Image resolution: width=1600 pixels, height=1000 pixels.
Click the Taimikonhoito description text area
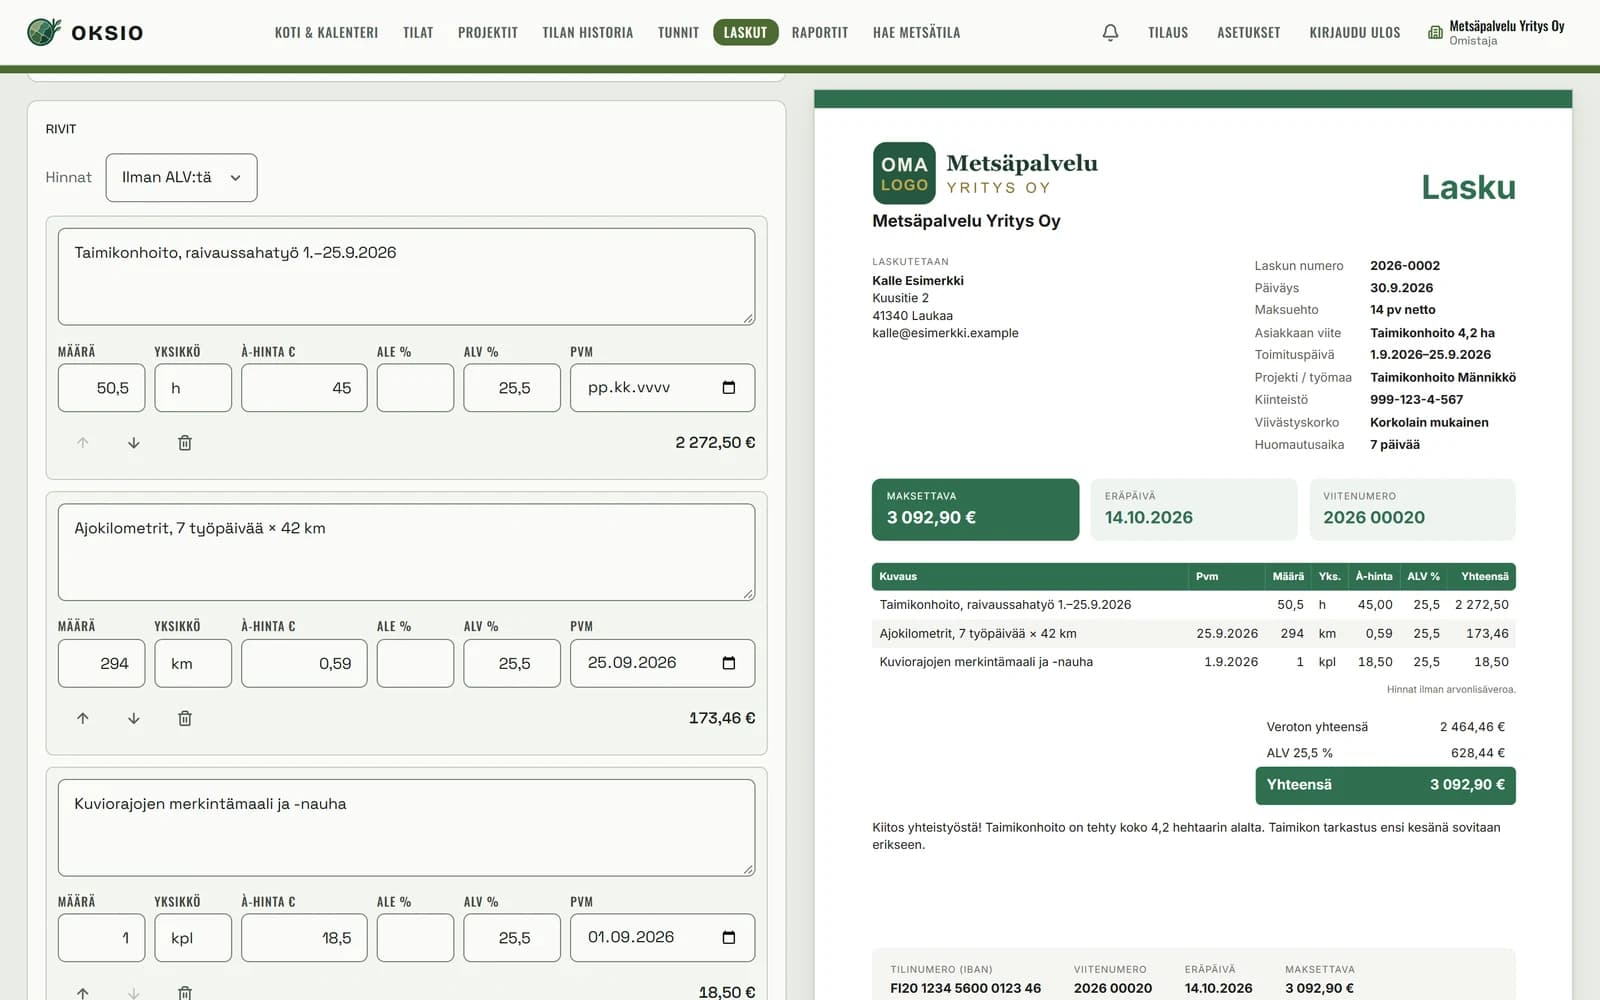406,276
